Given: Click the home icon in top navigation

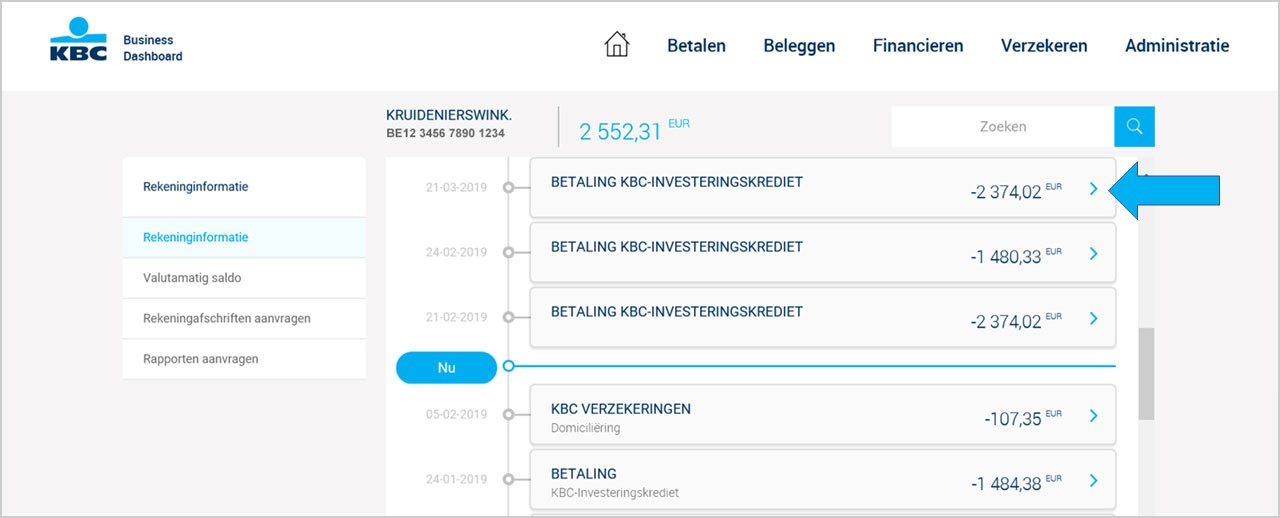Looking at the screenshot, I should tap(617, 44).
